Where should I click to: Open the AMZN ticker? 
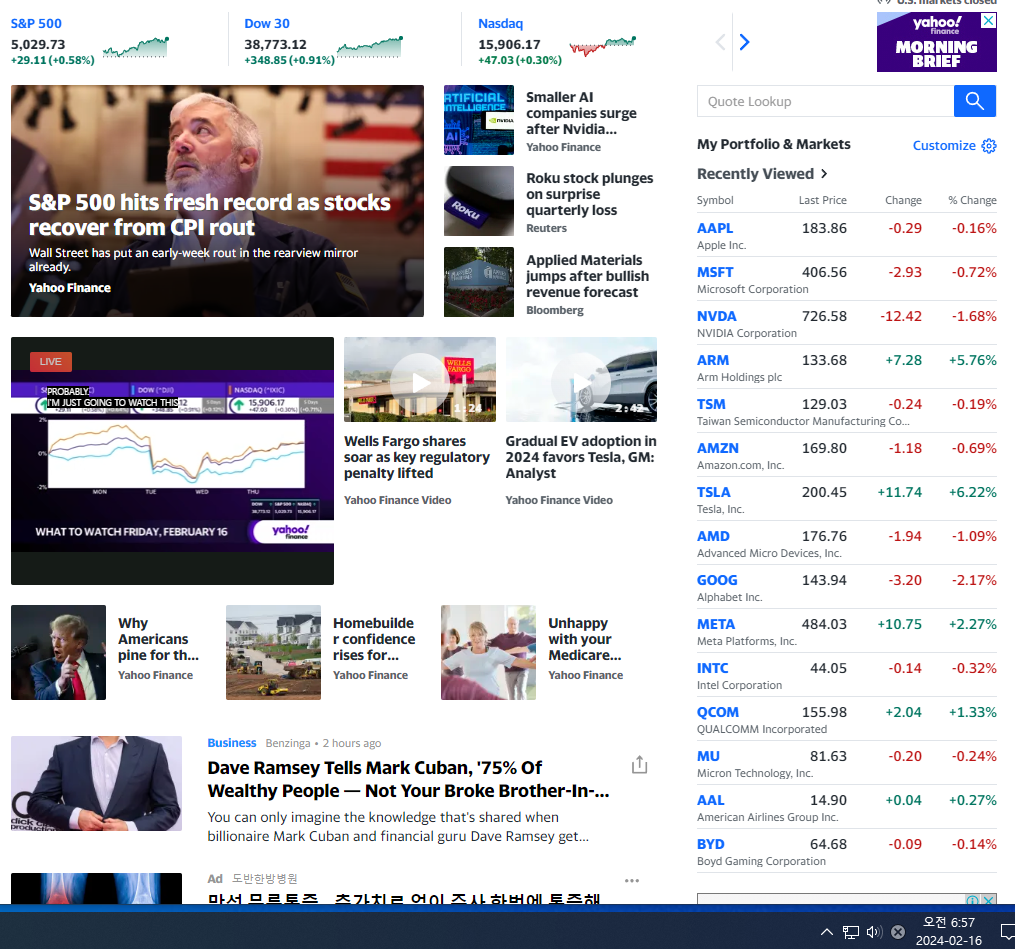point(717,448)
